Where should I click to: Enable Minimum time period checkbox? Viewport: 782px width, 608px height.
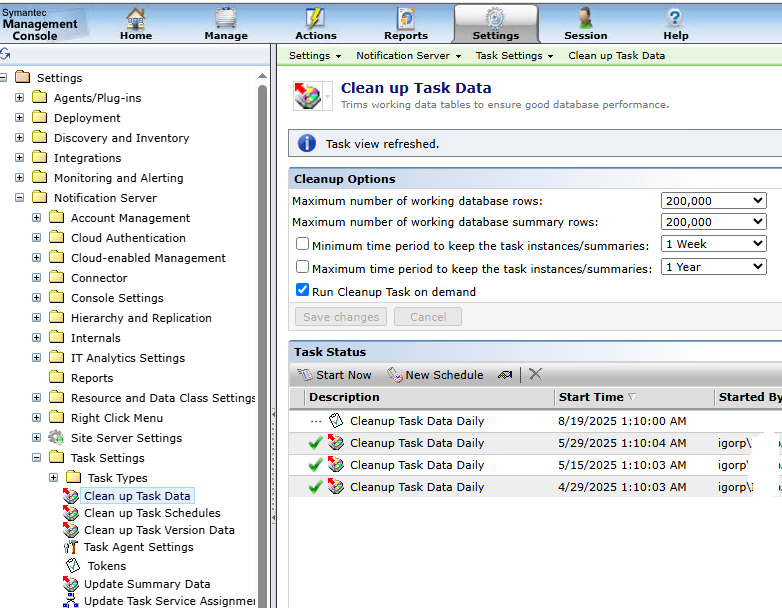point(302,243)
